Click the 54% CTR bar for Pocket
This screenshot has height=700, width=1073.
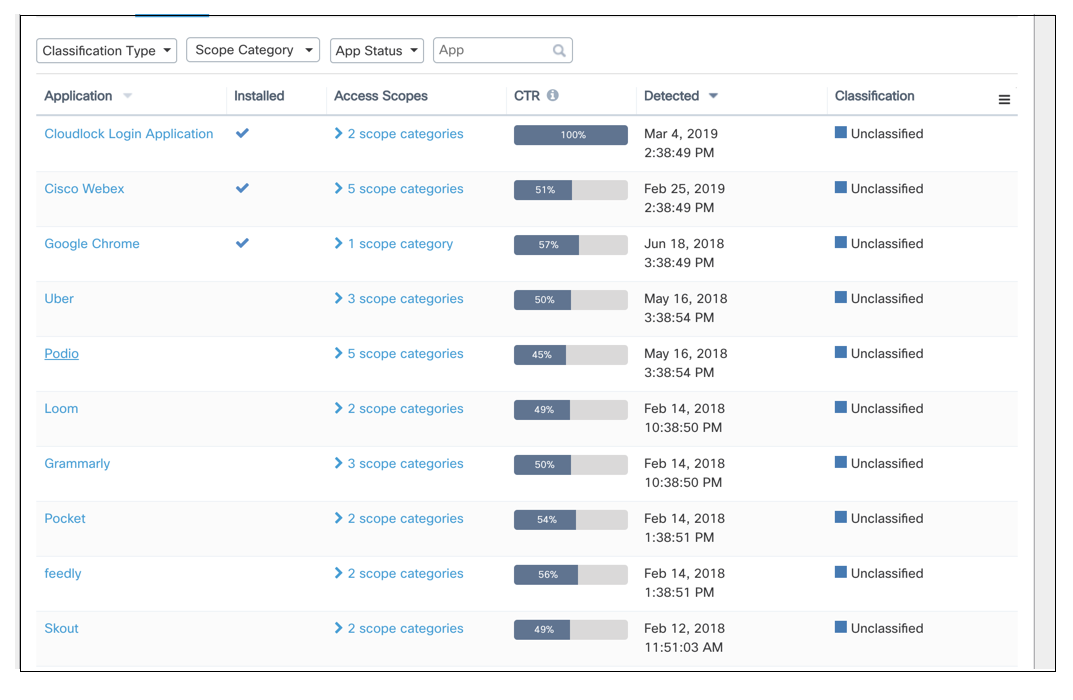(571, 519)
